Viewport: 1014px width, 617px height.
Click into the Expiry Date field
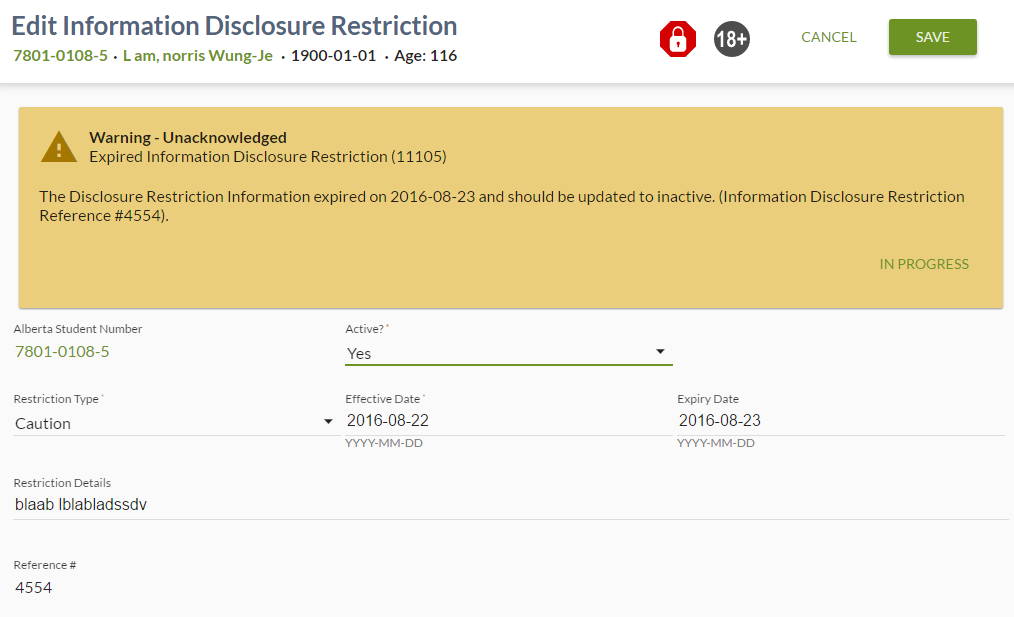click(x=838, y=420)
